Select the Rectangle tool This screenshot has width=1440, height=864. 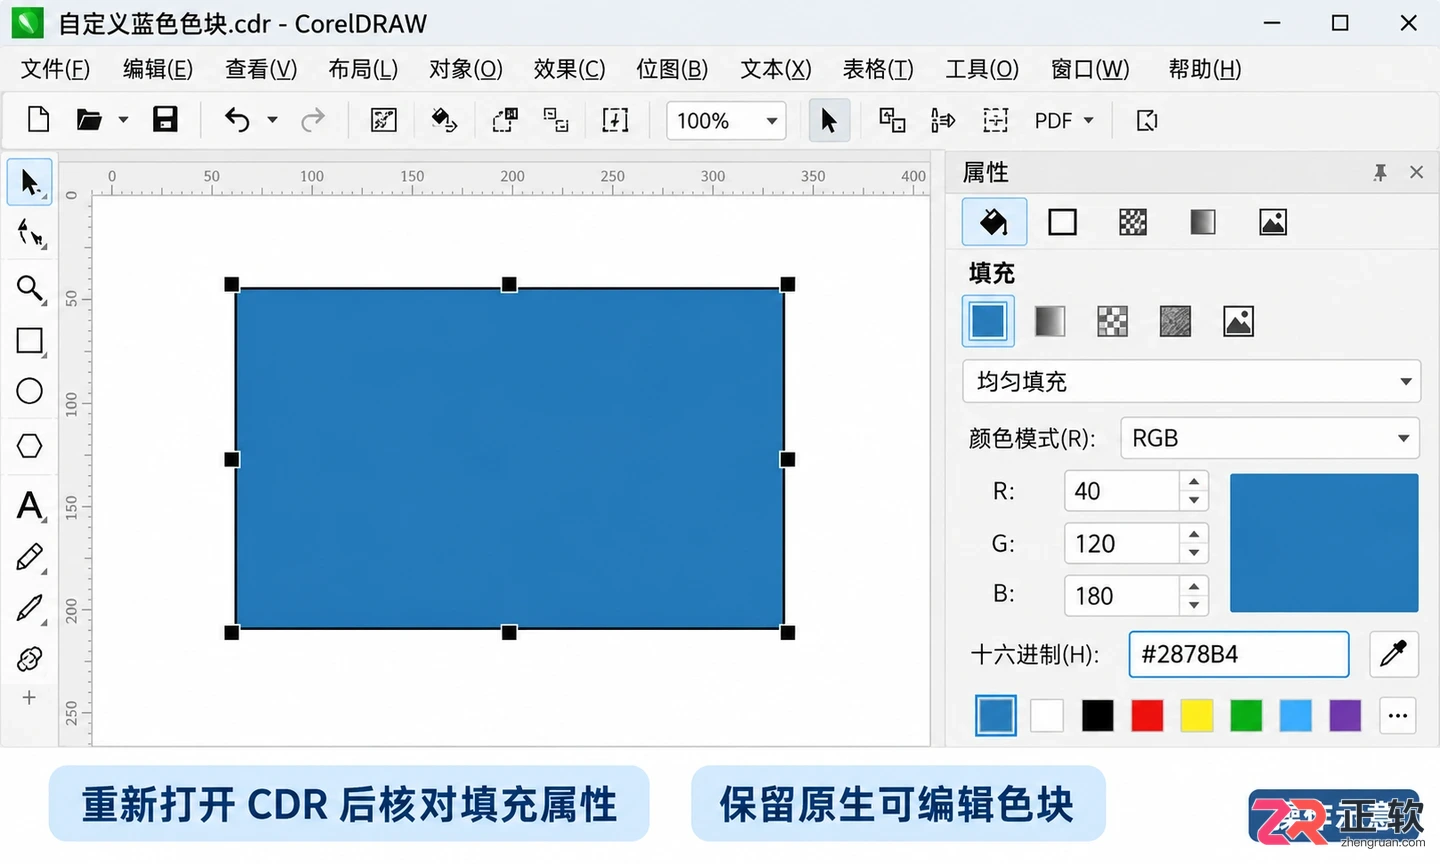[30, 341]
